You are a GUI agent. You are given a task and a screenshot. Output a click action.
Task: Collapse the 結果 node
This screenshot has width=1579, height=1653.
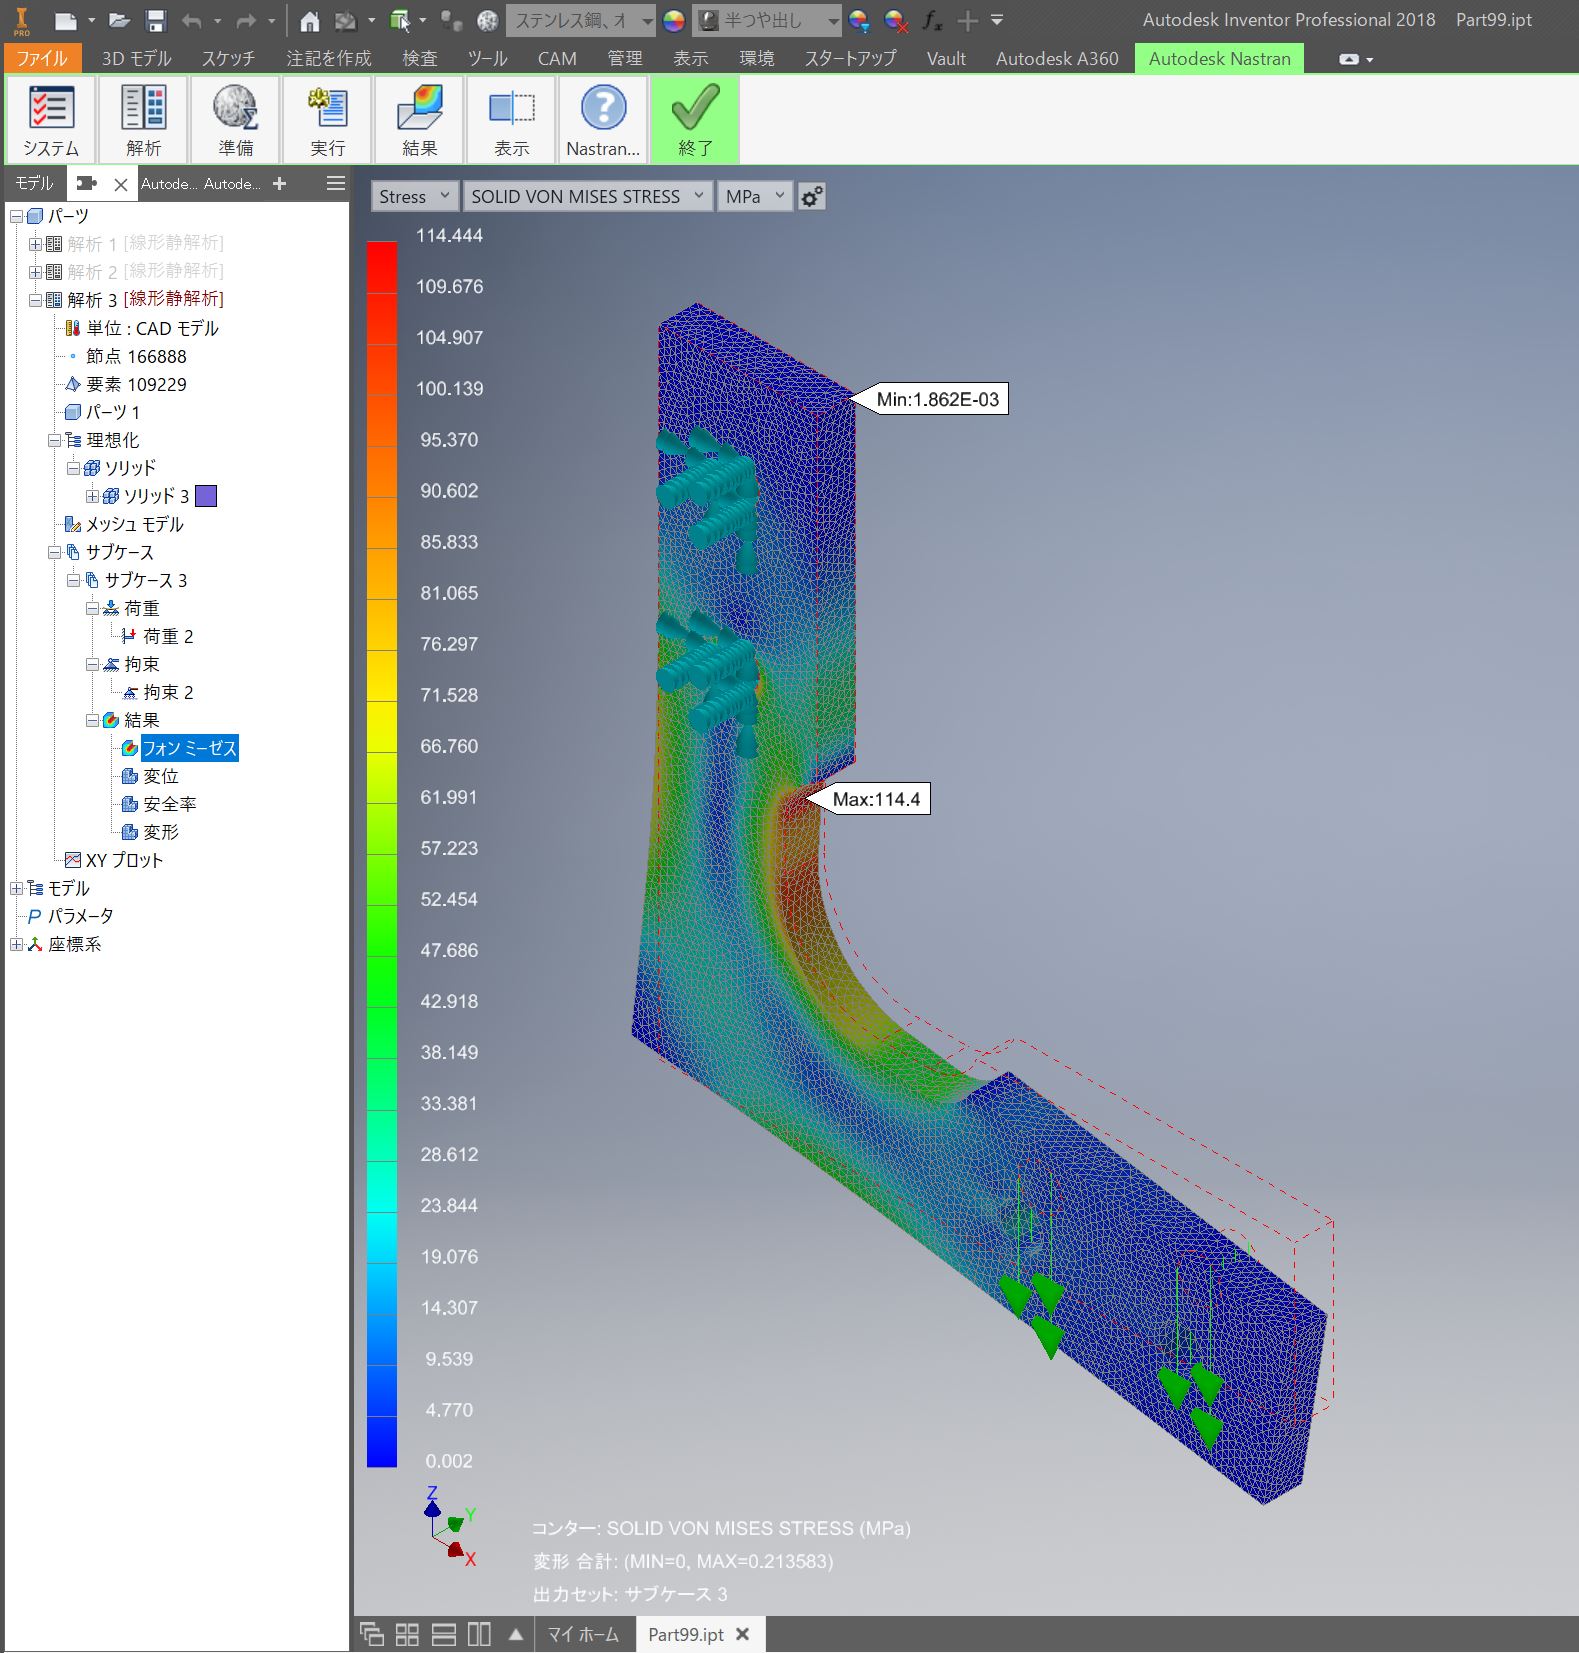click(x=92, y=720)
